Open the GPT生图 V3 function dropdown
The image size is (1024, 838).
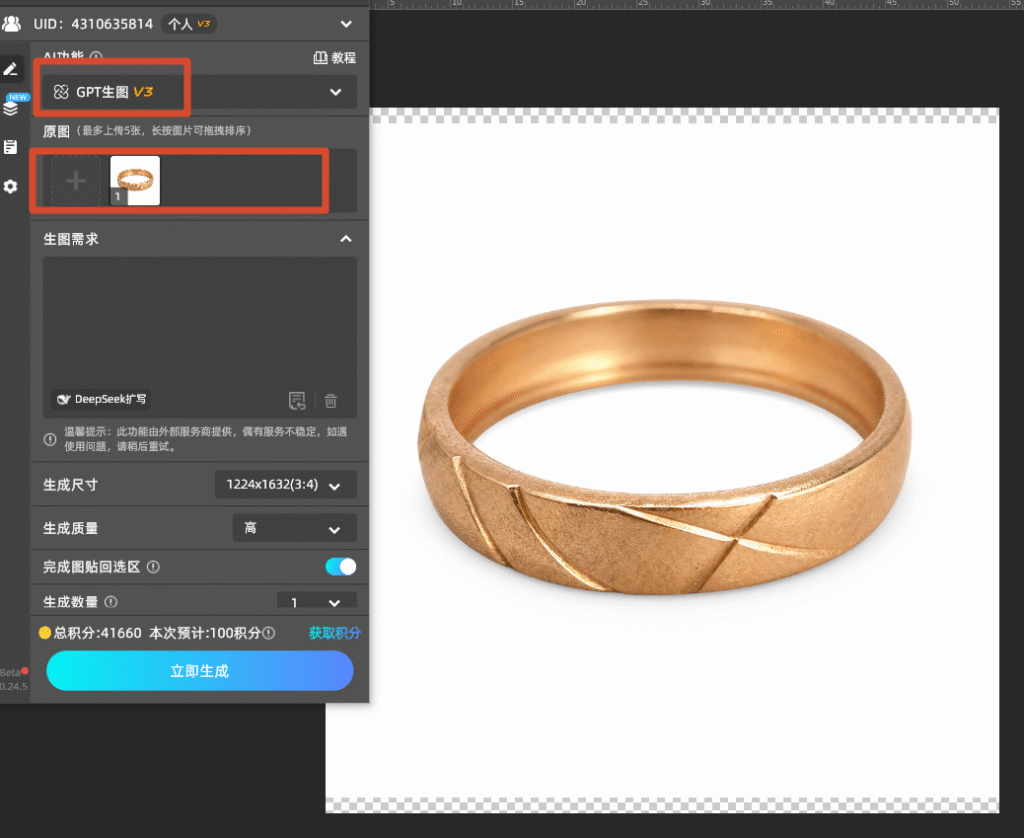[199, 92]
